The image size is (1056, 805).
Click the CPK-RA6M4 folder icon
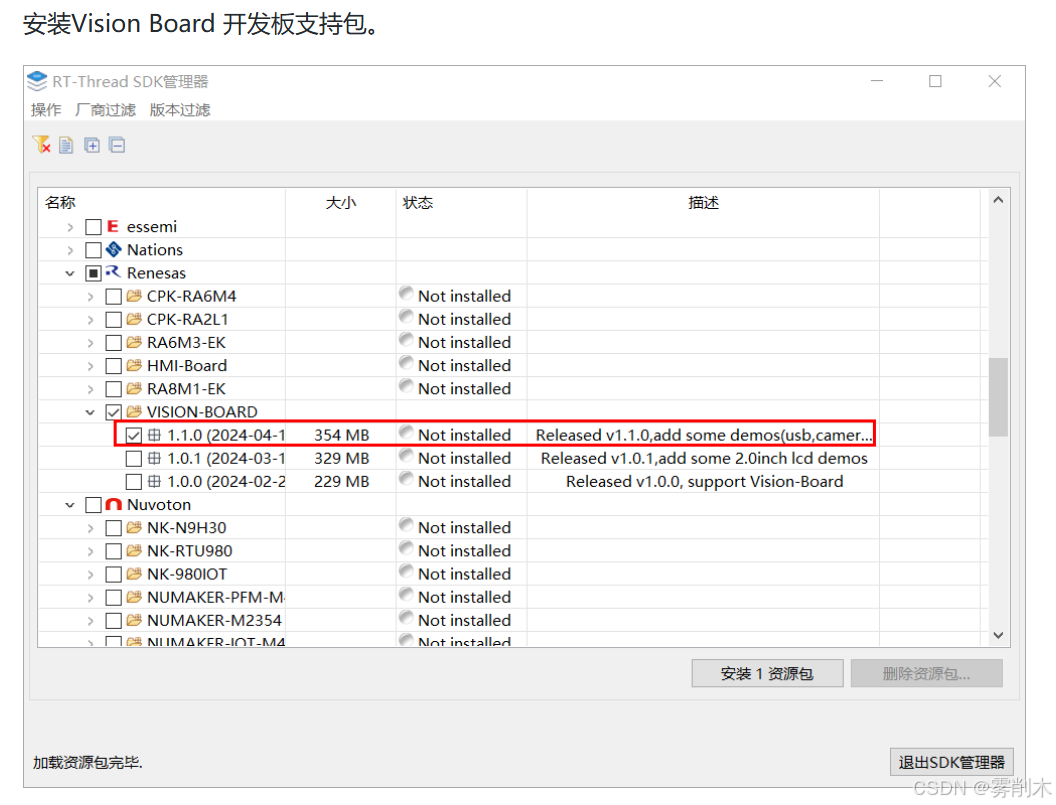(x=134, y=296)
